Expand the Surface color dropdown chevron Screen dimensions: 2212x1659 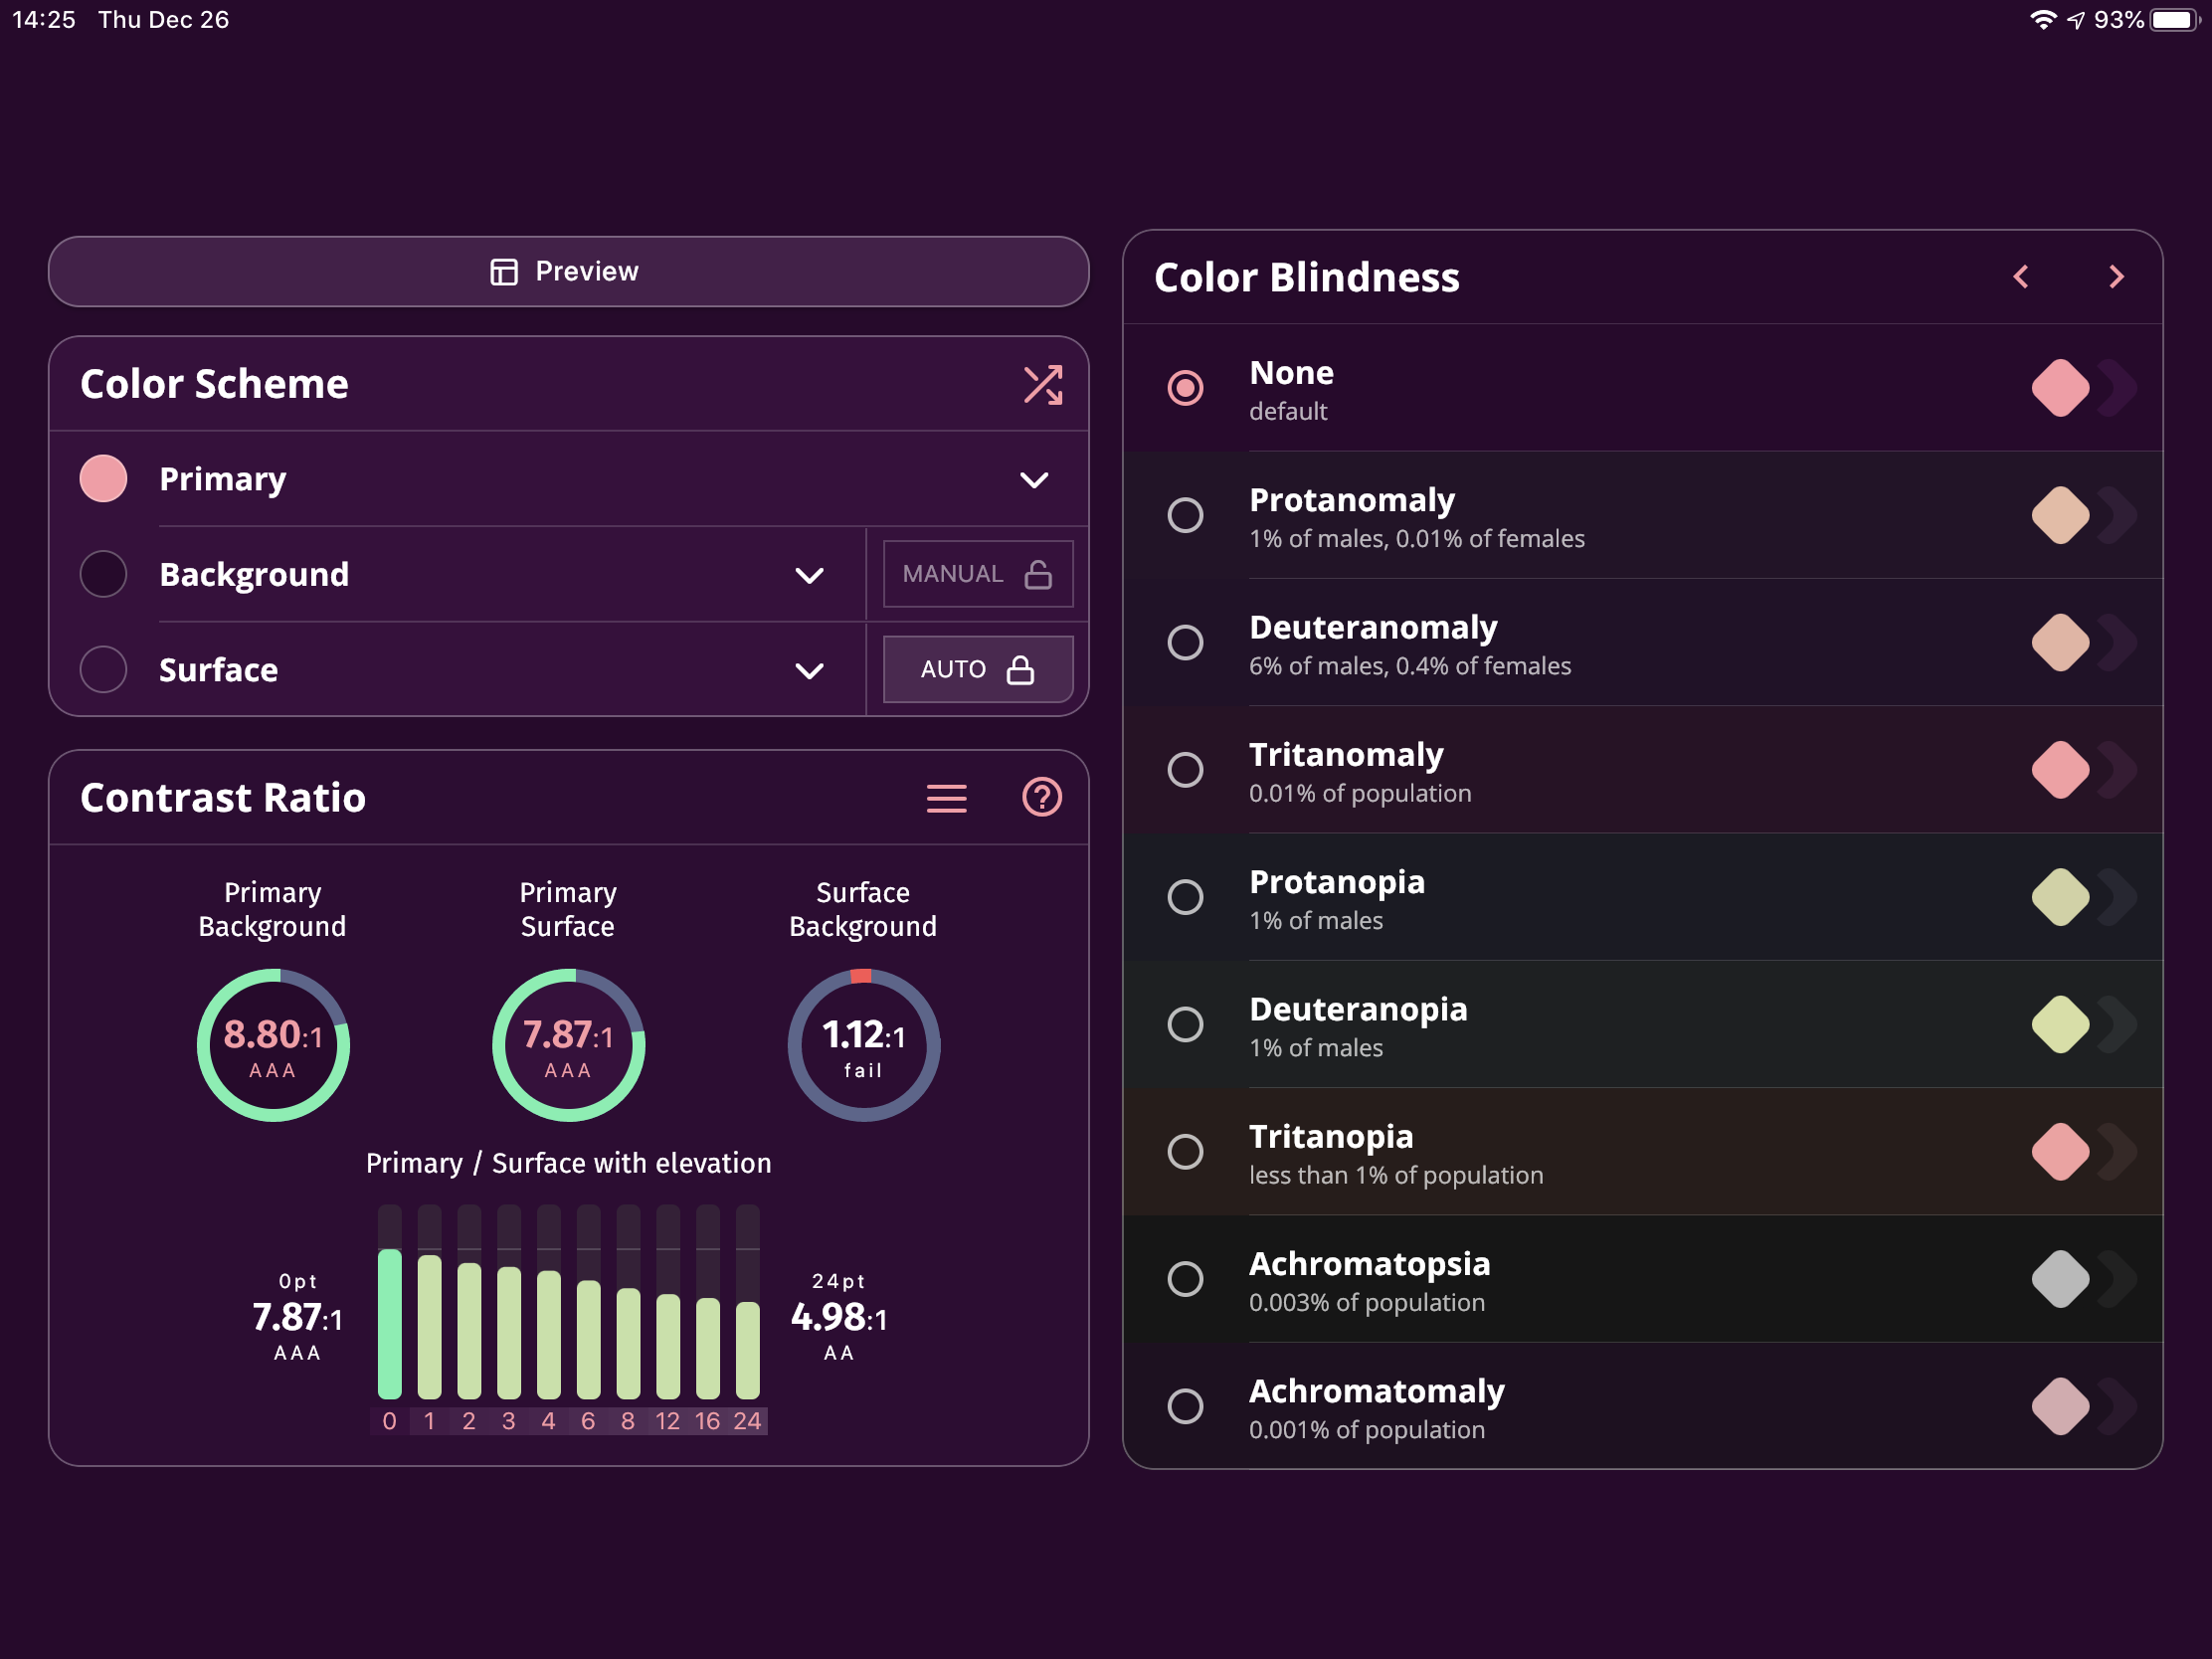(809, 670)
